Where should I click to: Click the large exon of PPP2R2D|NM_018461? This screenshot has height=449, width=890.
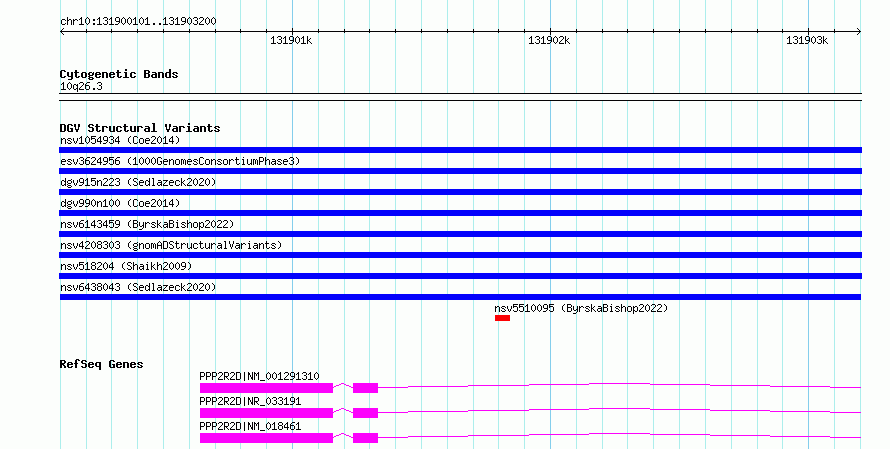pyautogui.click(x=266, y=438)
